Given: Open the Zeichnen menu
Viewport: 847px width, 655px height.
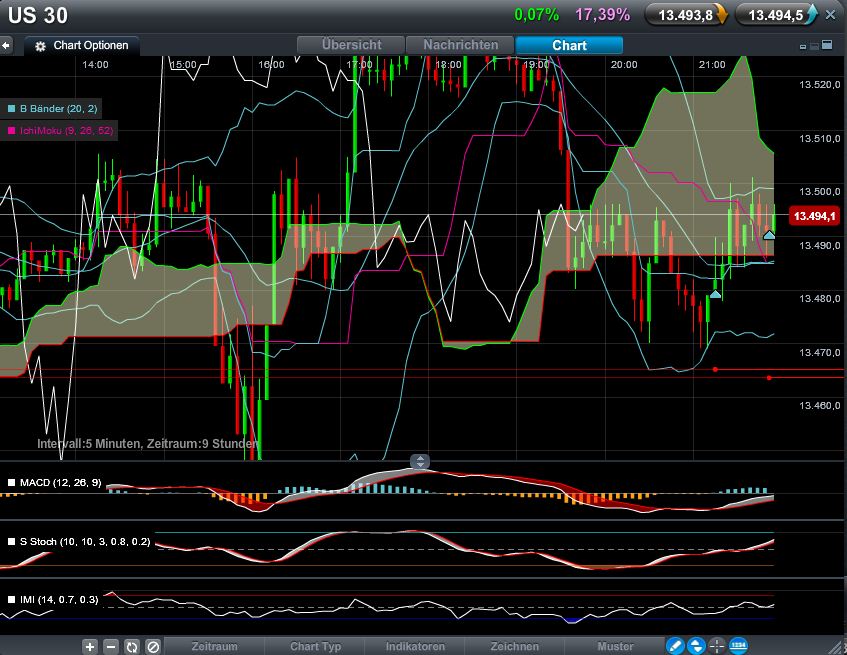Looking at the screenshot, I should [515, 646].
